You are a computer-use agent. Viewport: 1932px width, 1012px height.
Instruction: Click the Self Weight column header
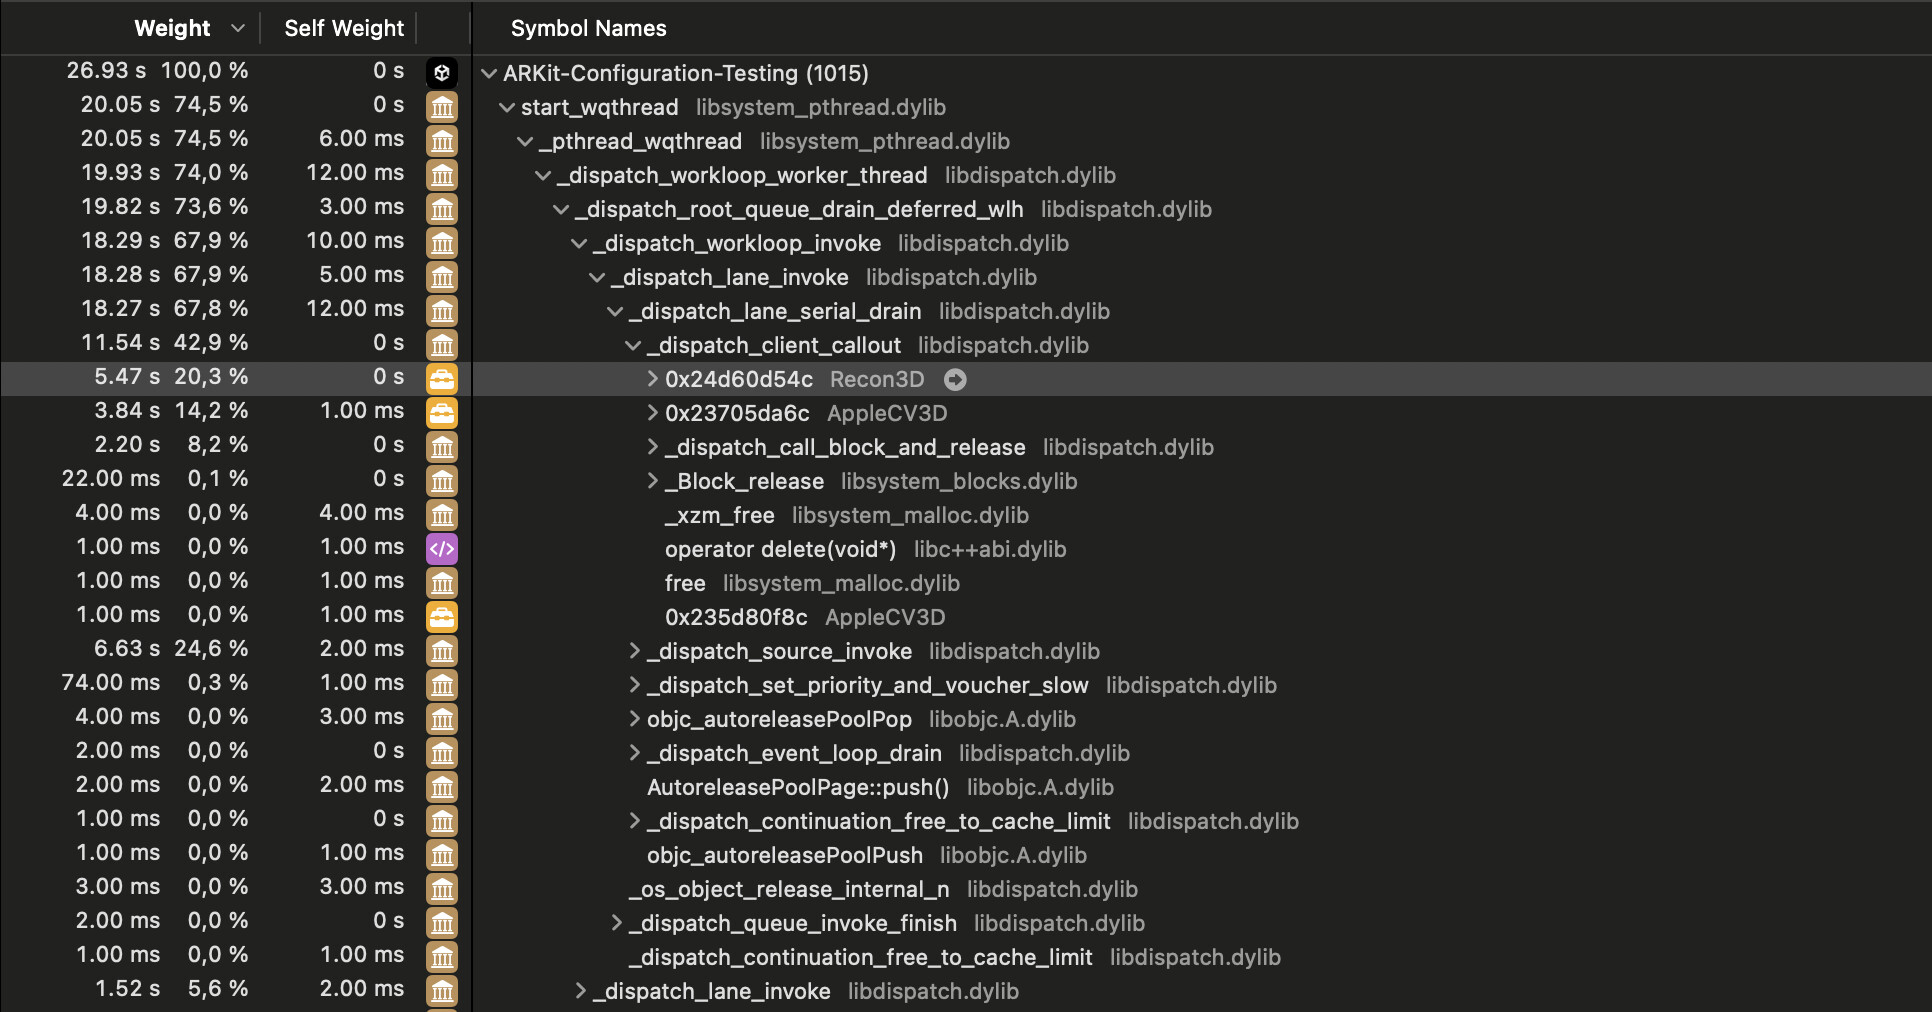pyautogui.click(x=343, y=28)
